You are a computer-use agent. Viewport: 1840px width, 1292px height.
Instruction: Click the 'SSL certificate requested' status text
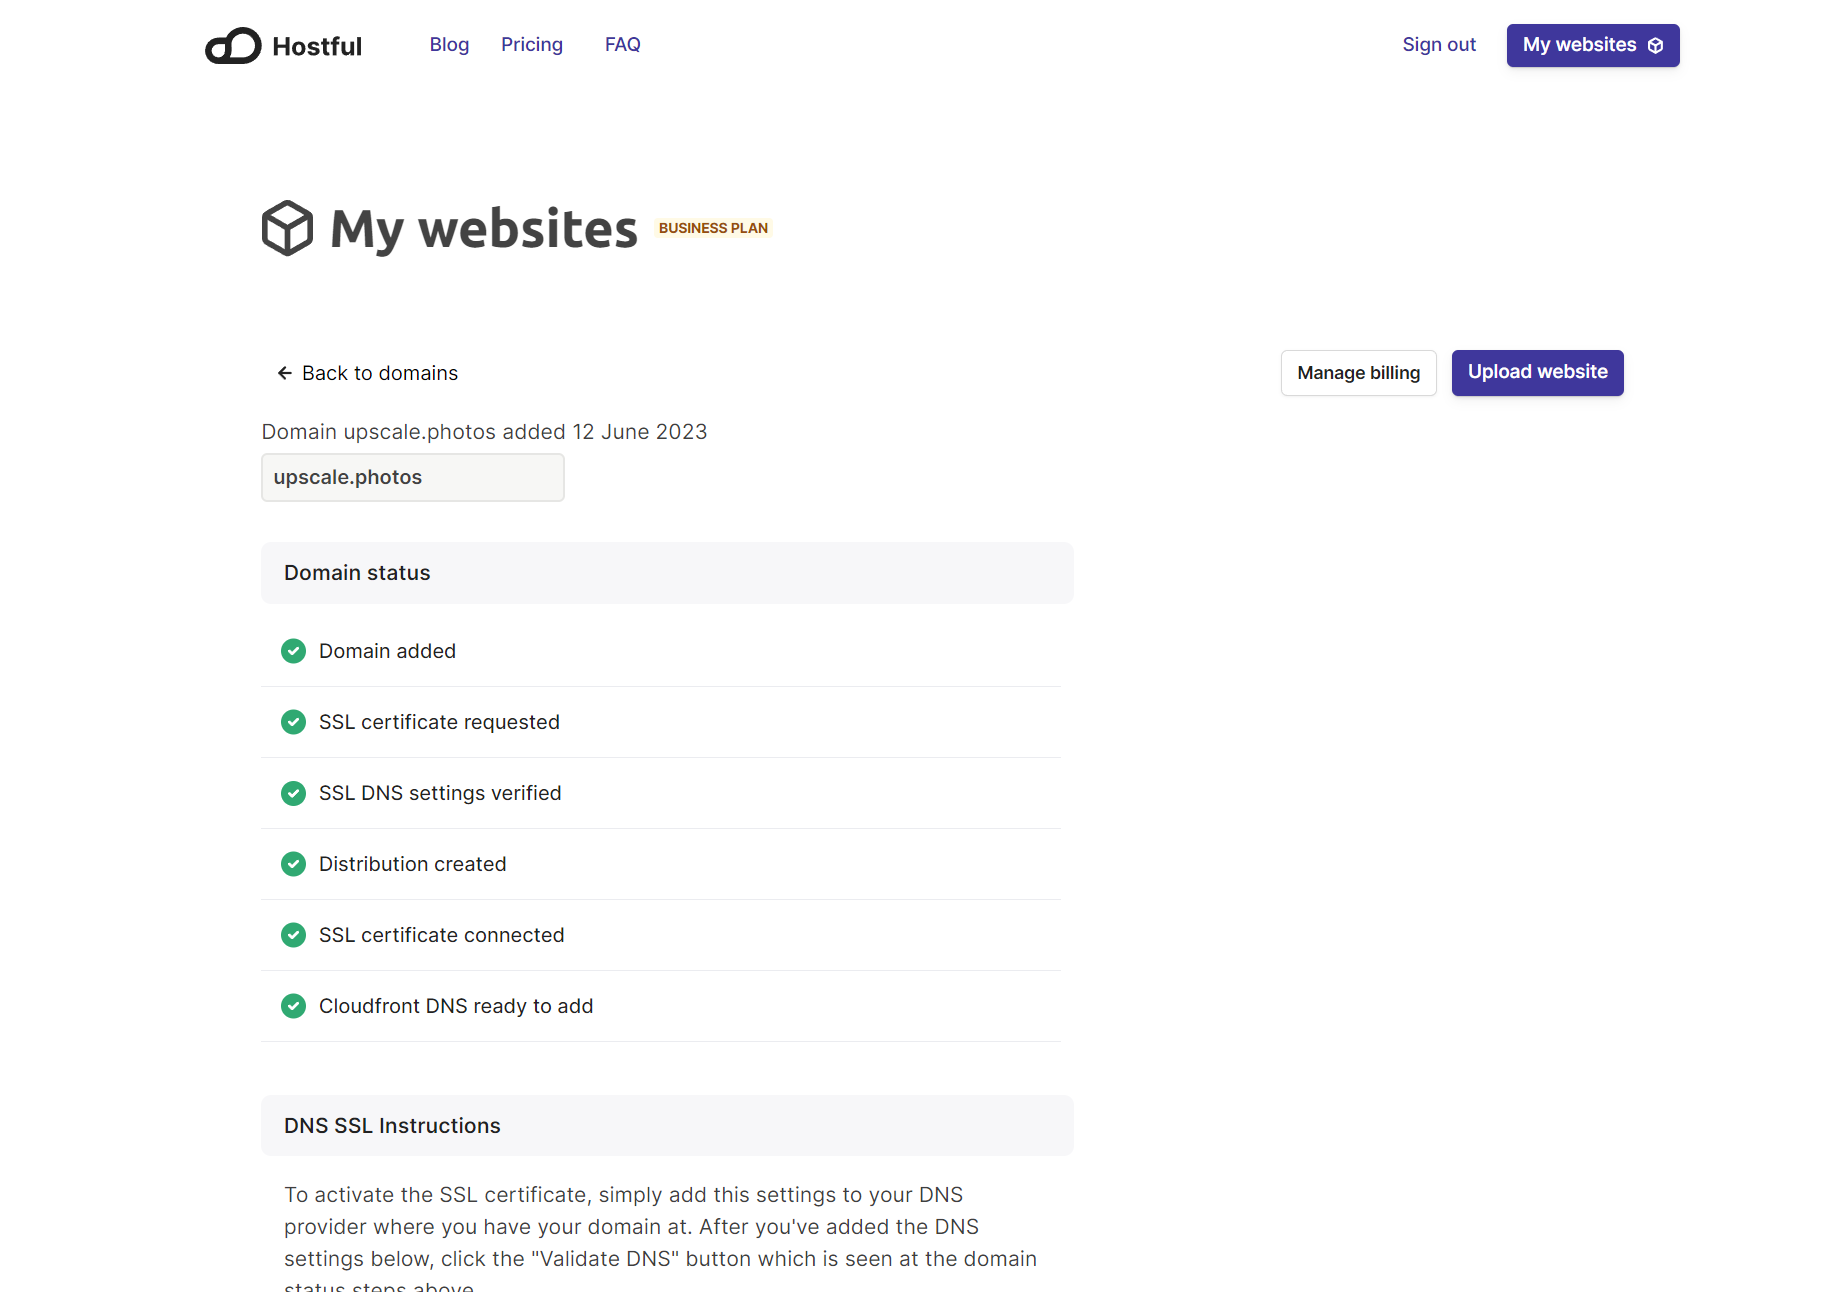coord(439,722)
